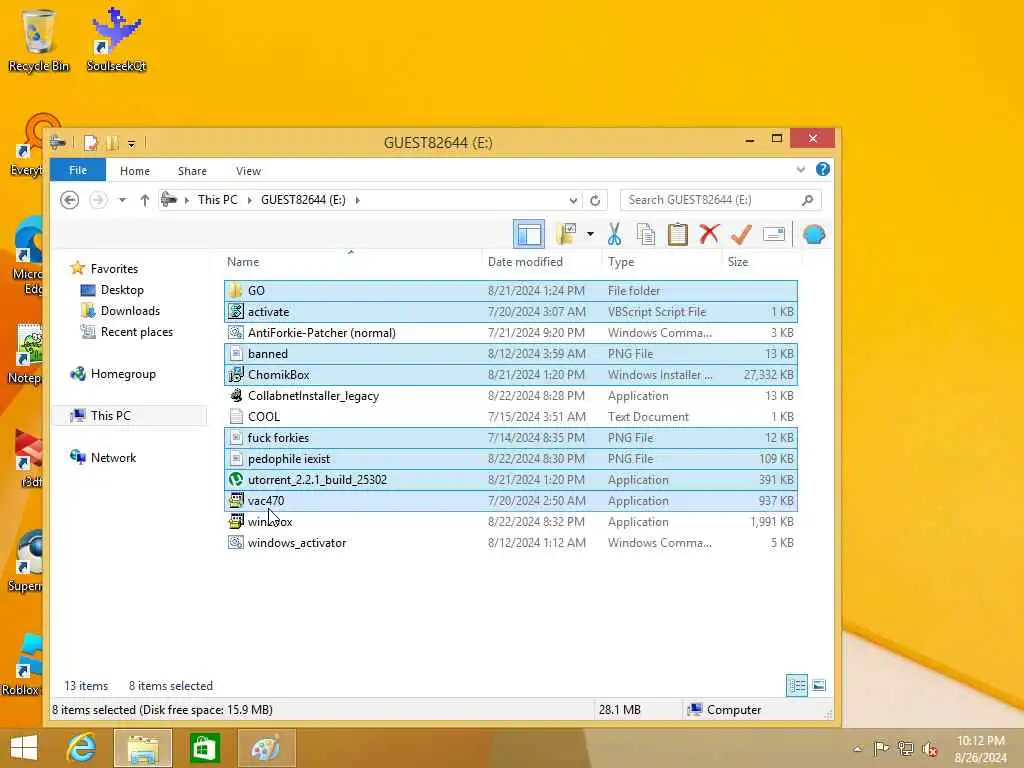Select AntiForkie-Patcher (normal) file
The image size is (1024, 768).
[x=510, y=332]
